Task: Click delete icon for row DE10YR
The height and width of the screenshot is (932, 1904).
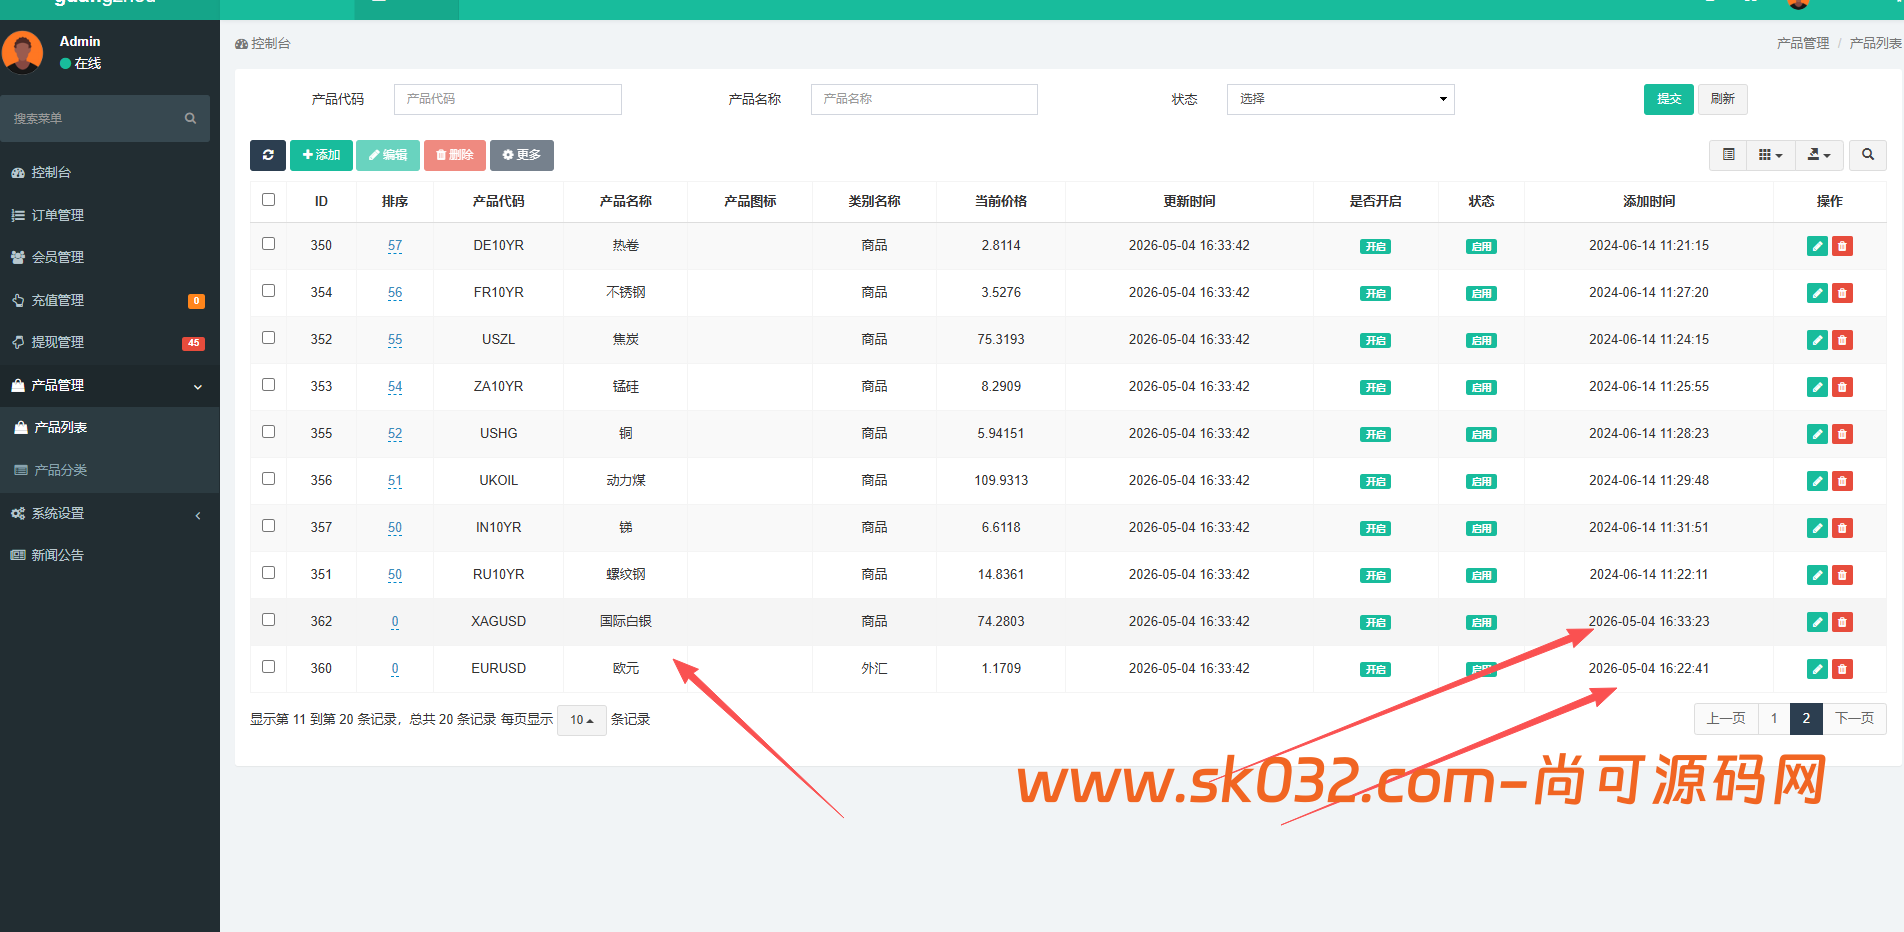Action: coord(1842,246)
